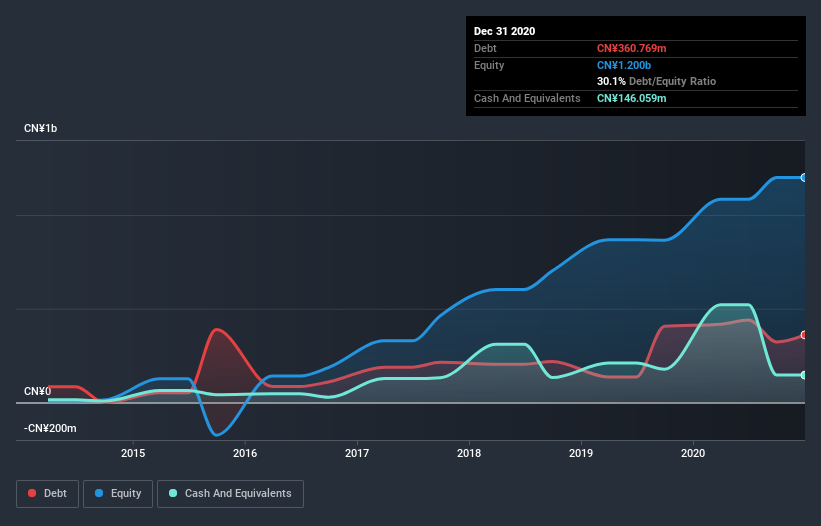Click the 2019 x-axis label
This screenshot has height=526, width=821.
[x=581, y=453]
